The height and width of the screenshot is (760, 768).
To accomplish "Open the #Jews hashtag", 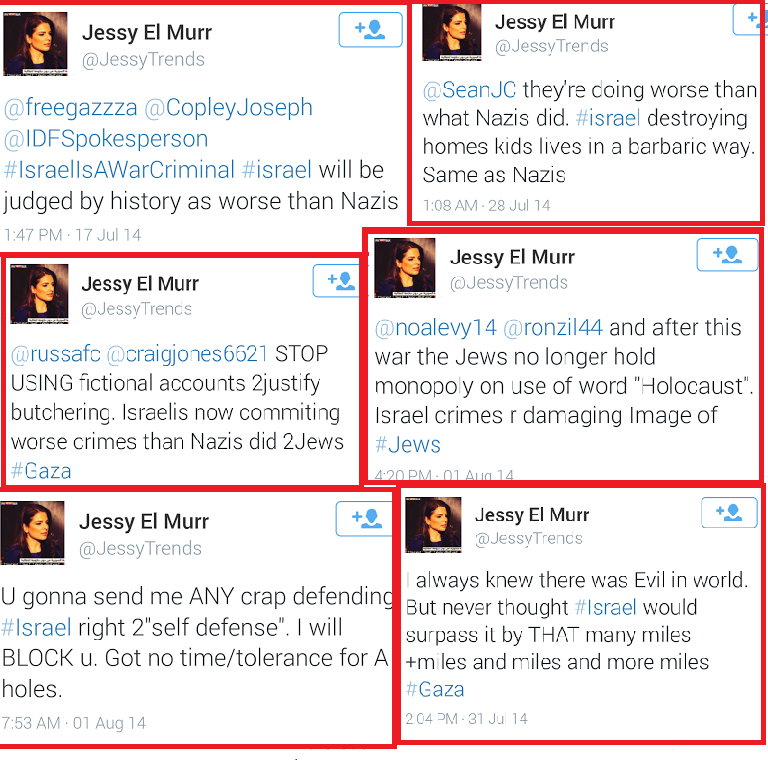I will coord(407,444).
